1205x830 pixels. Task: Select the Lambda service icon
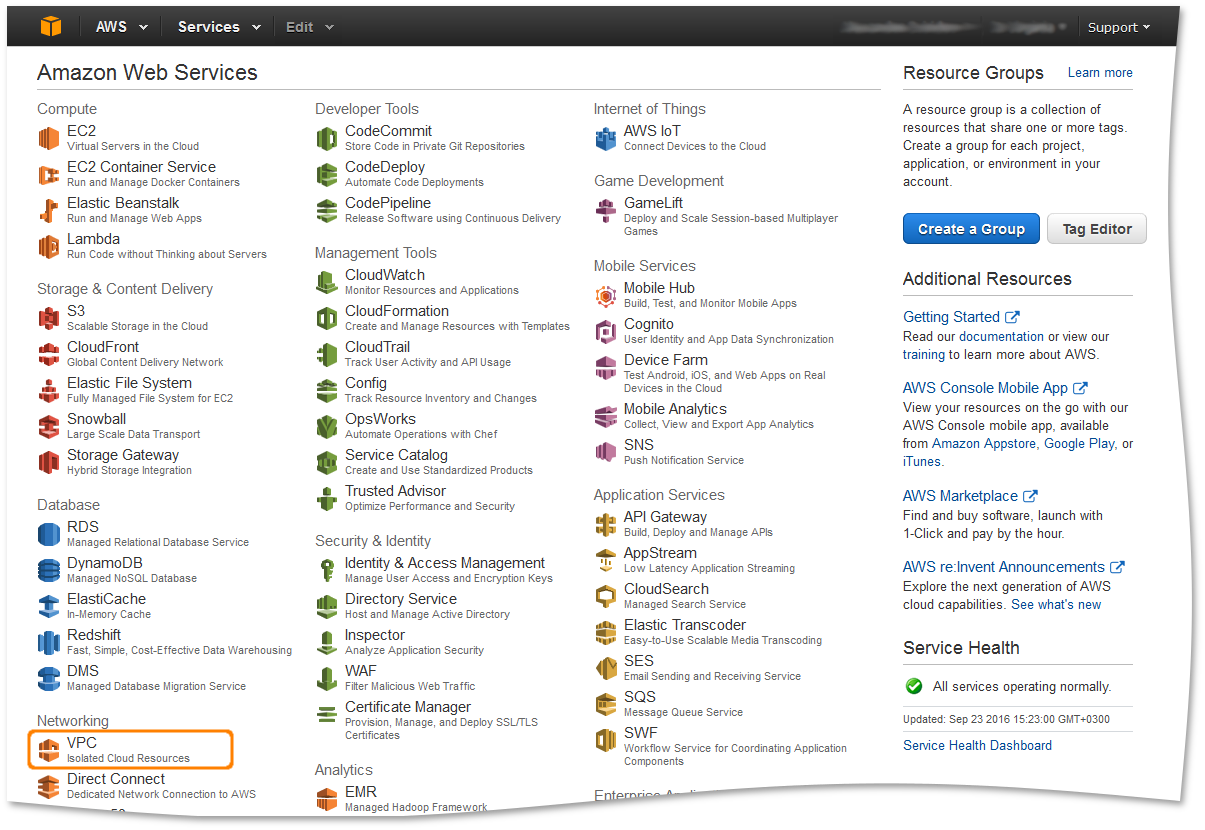[48, 245]
